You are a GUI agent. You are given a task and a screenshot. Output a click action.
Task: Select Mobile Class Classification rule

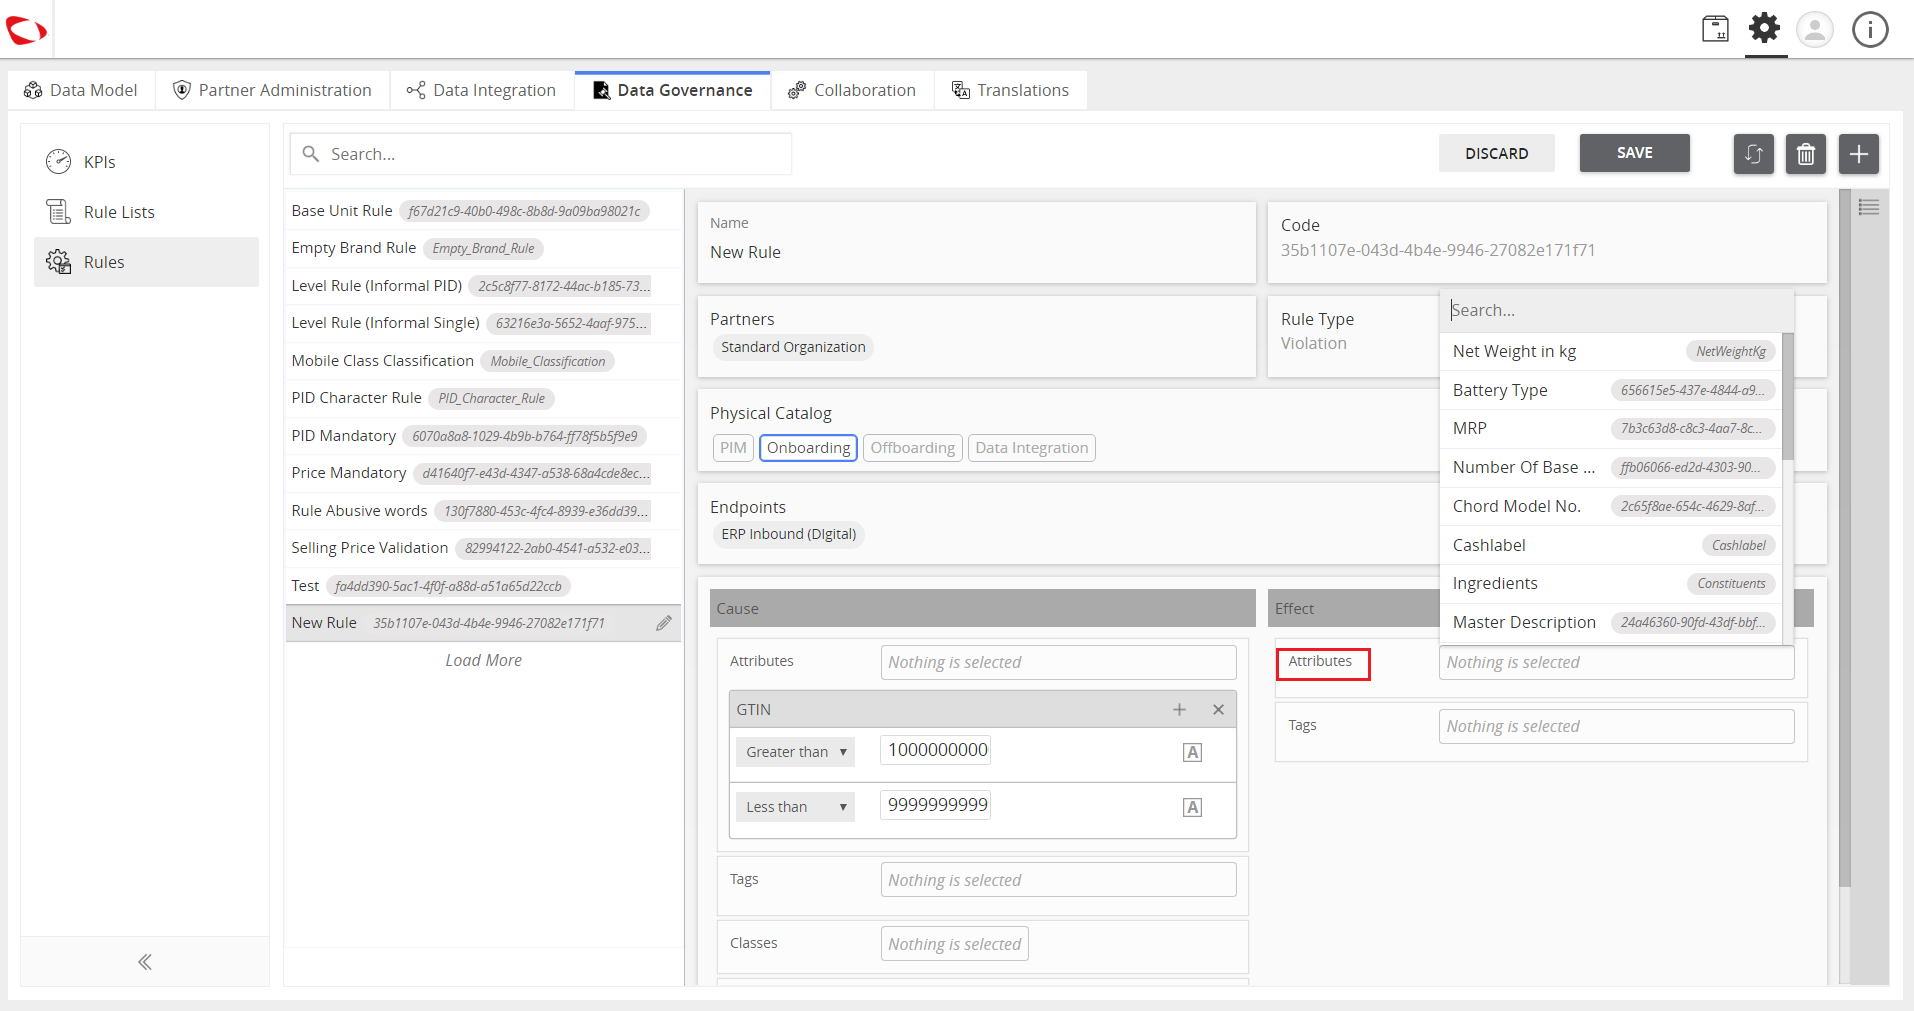(484, 361)
